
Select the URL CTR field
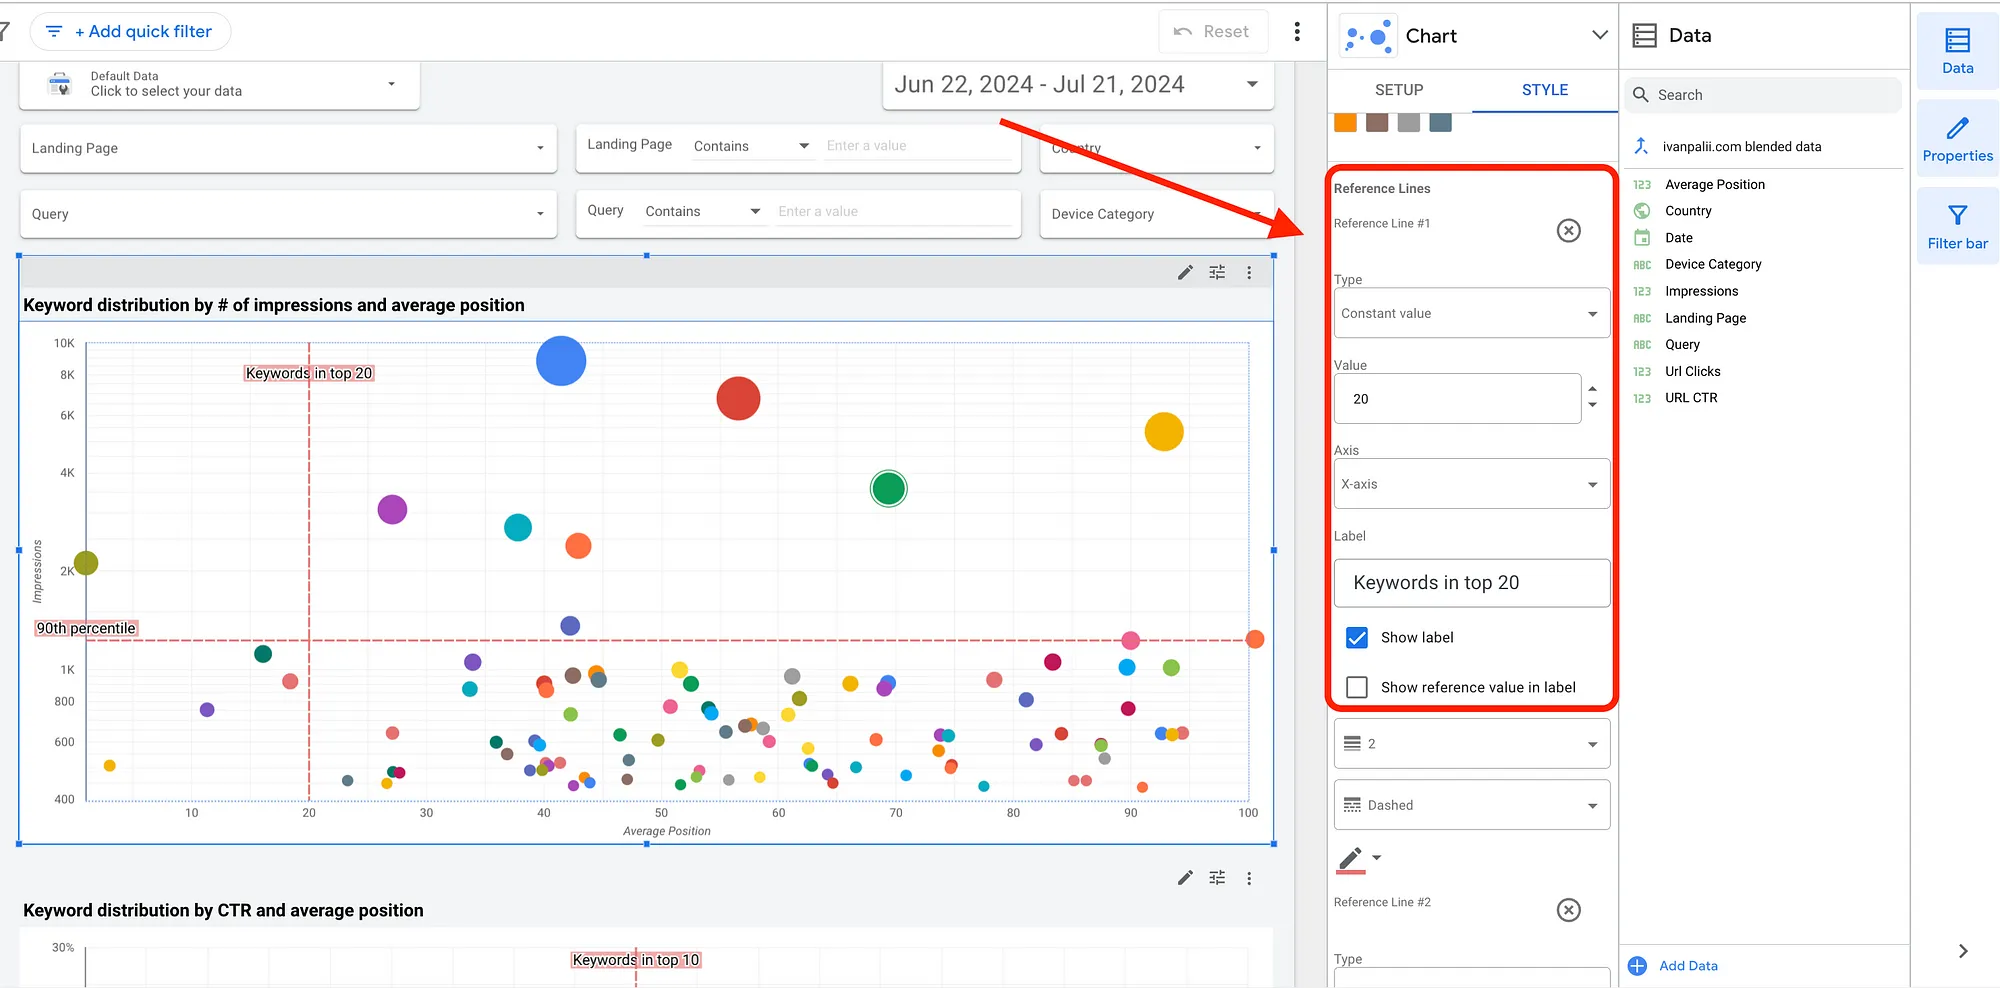[1691, 398]
